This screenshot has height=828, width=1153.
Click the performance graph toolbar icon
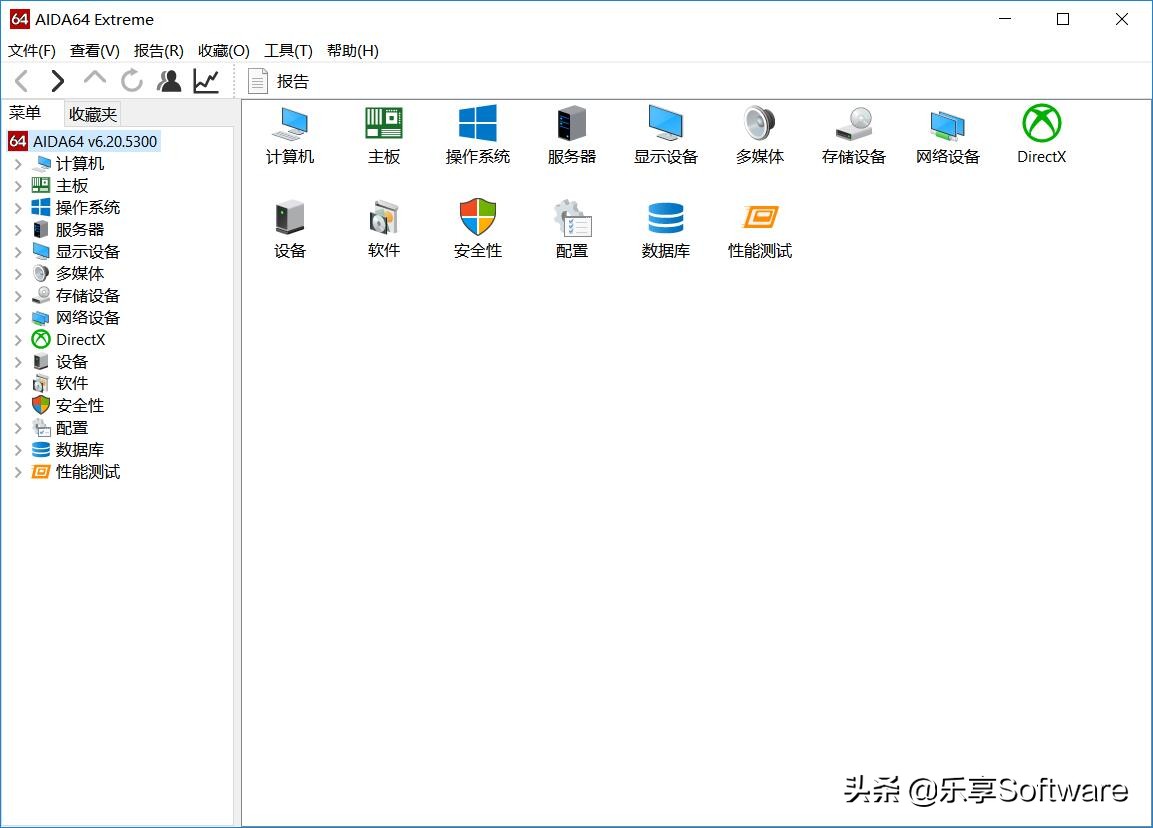pyautogui.click(x=206, y=81)
